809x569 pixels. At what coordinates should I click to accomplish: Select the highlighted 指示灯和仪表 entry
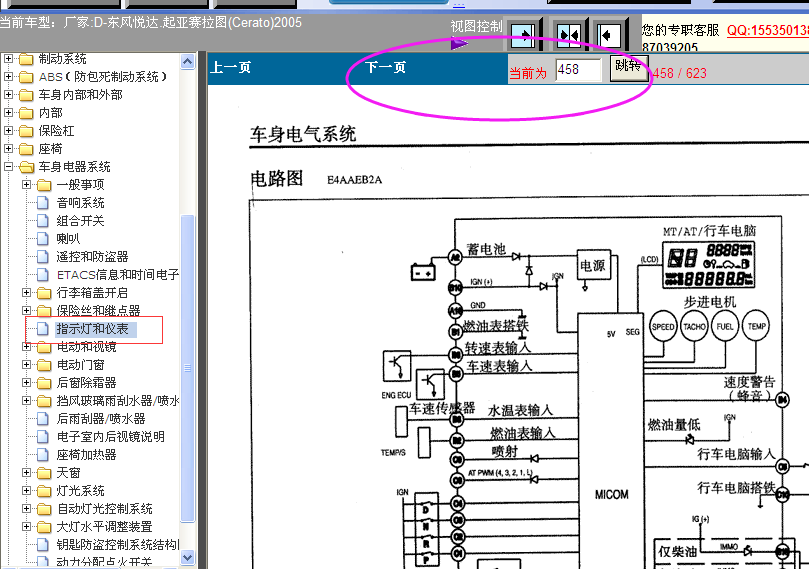92,329
